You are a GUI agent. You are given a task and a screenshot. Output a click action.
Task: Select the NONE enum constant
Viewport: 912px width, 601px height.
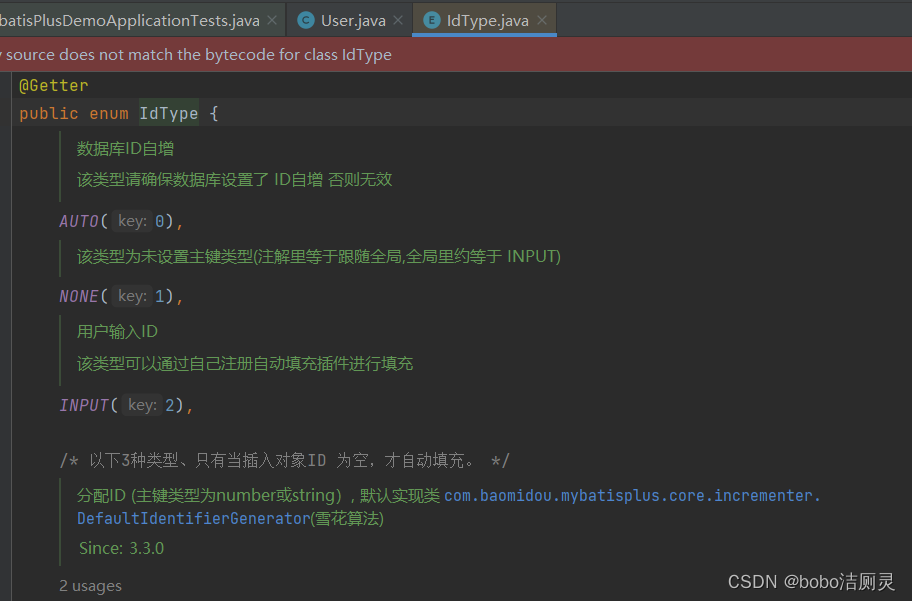click(x=78, y=295)
